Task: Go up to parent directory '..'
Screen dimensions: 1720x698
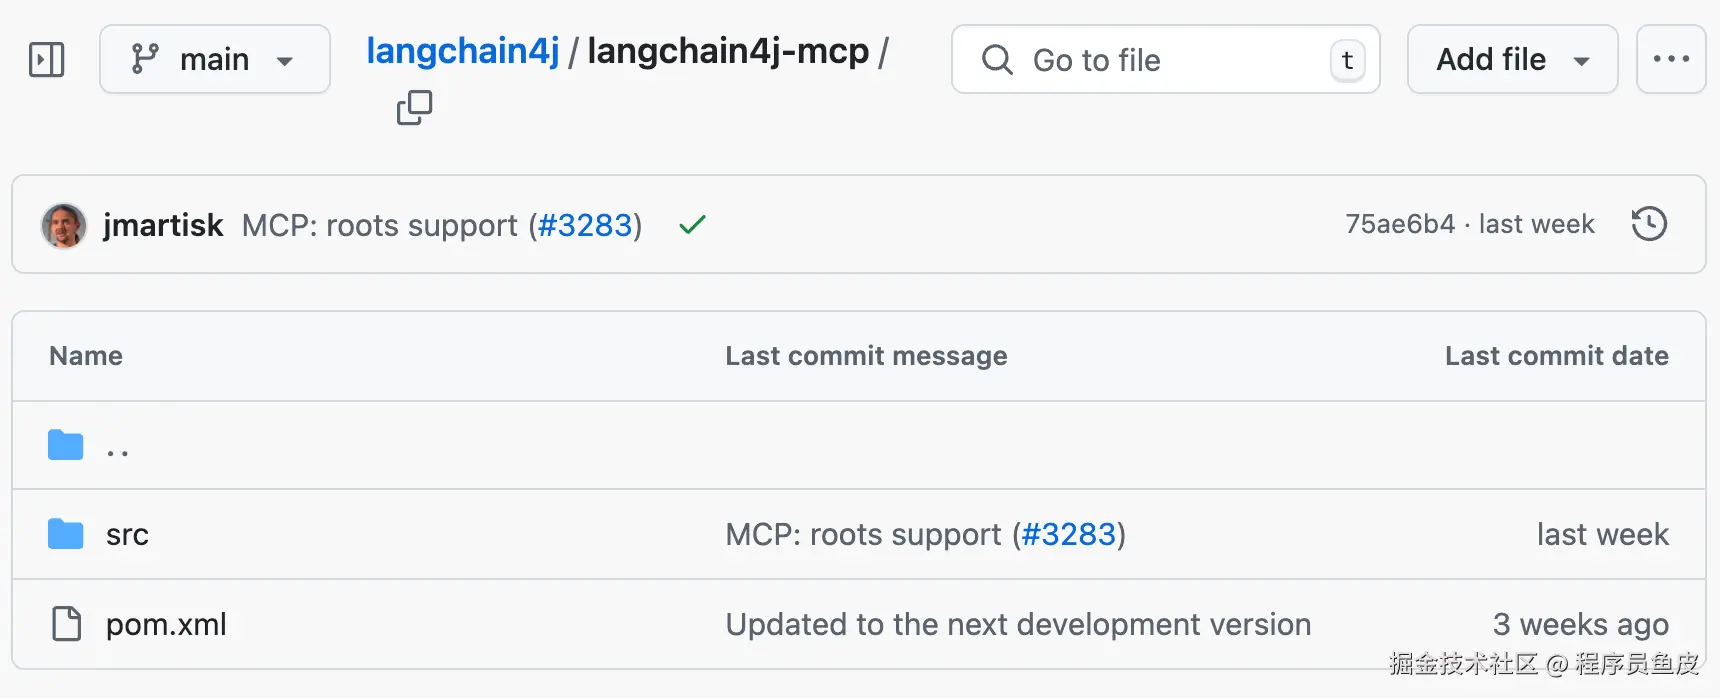Action: 118,447
